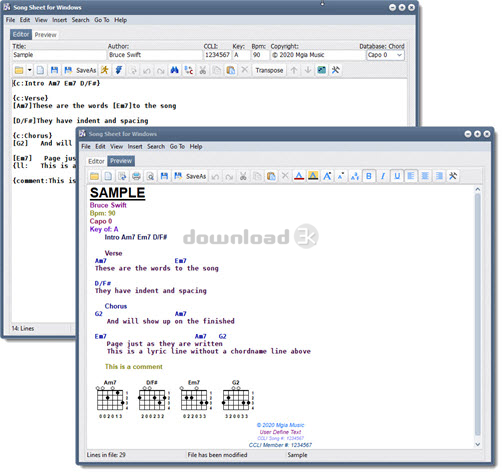The width and height of the screenshot is (502, 473).
Task: Click the open folder icon in Preview window toolbar
Action: coord(94,176)
